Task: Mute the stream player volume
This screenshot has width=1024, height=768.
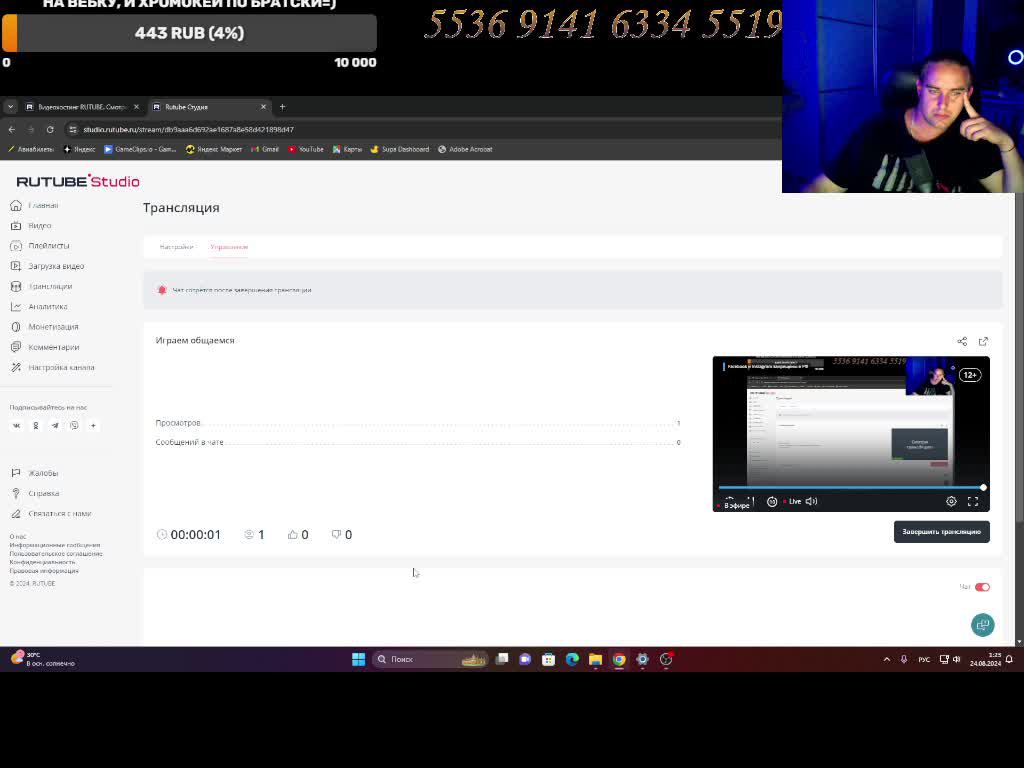Action: pos(812,502)
